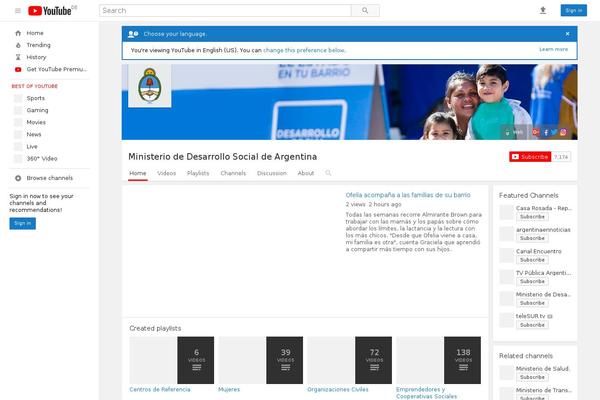Click the language banner person icon
This screenshot has width=600, height=400.
(133, 34)
